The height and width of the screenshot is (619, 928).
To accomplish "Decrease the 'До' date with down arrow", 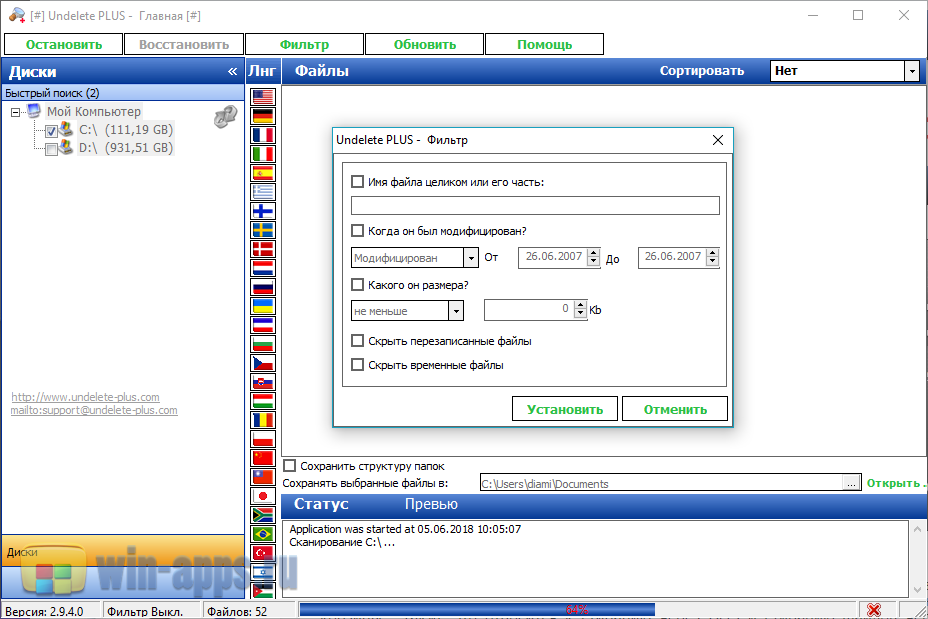I will [x=713, y=262].
